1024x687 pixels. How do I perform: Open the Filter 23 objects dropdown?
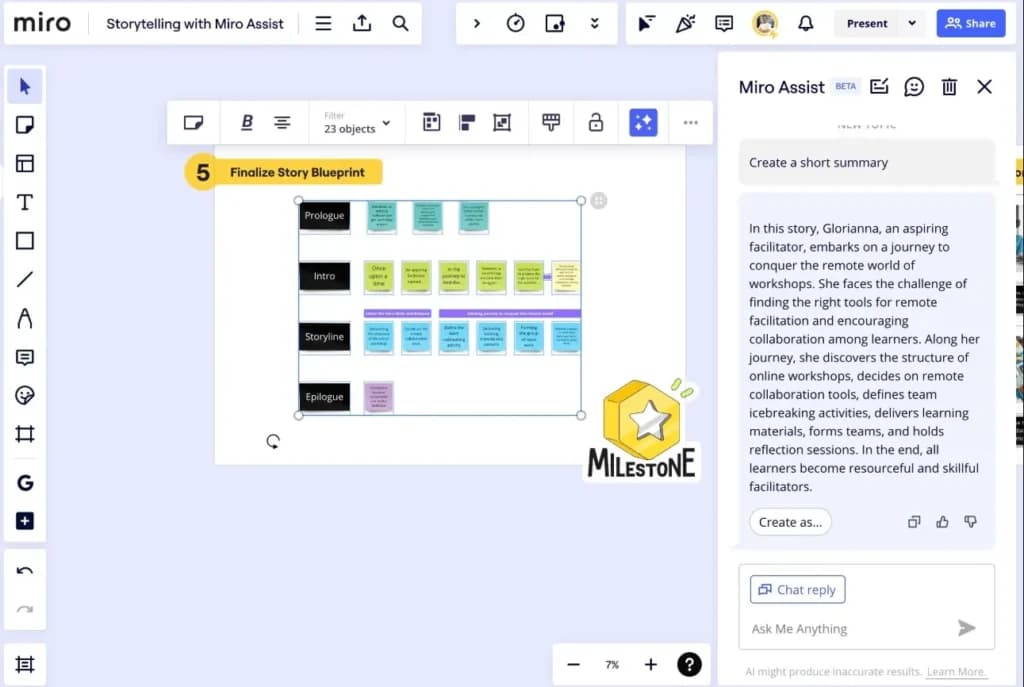(x=357, y=123)
